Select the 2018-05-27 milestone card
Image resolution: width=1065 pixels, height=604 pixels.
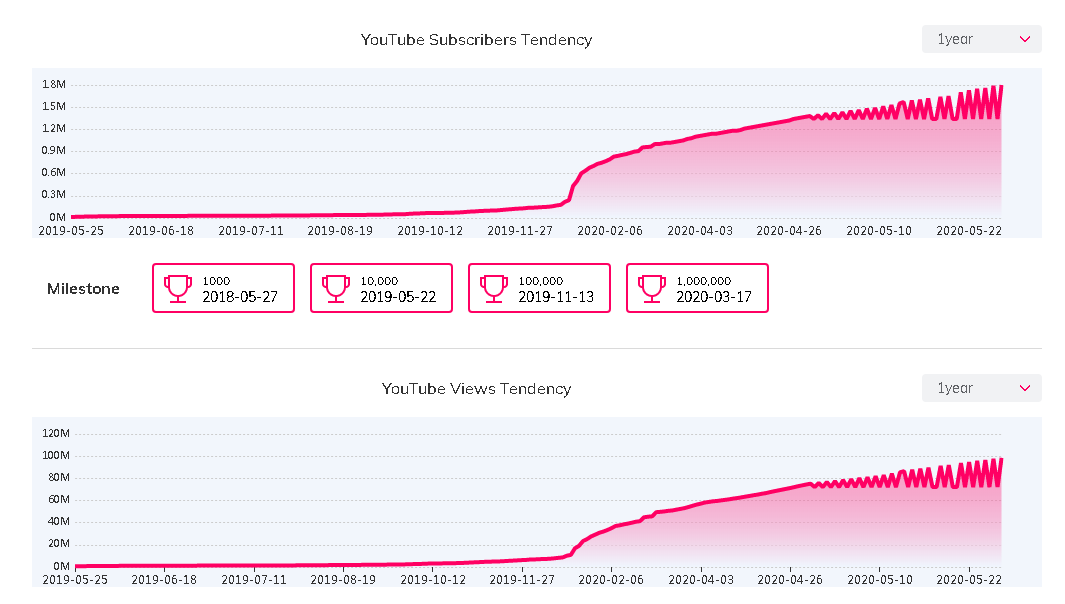coord(223,288)
